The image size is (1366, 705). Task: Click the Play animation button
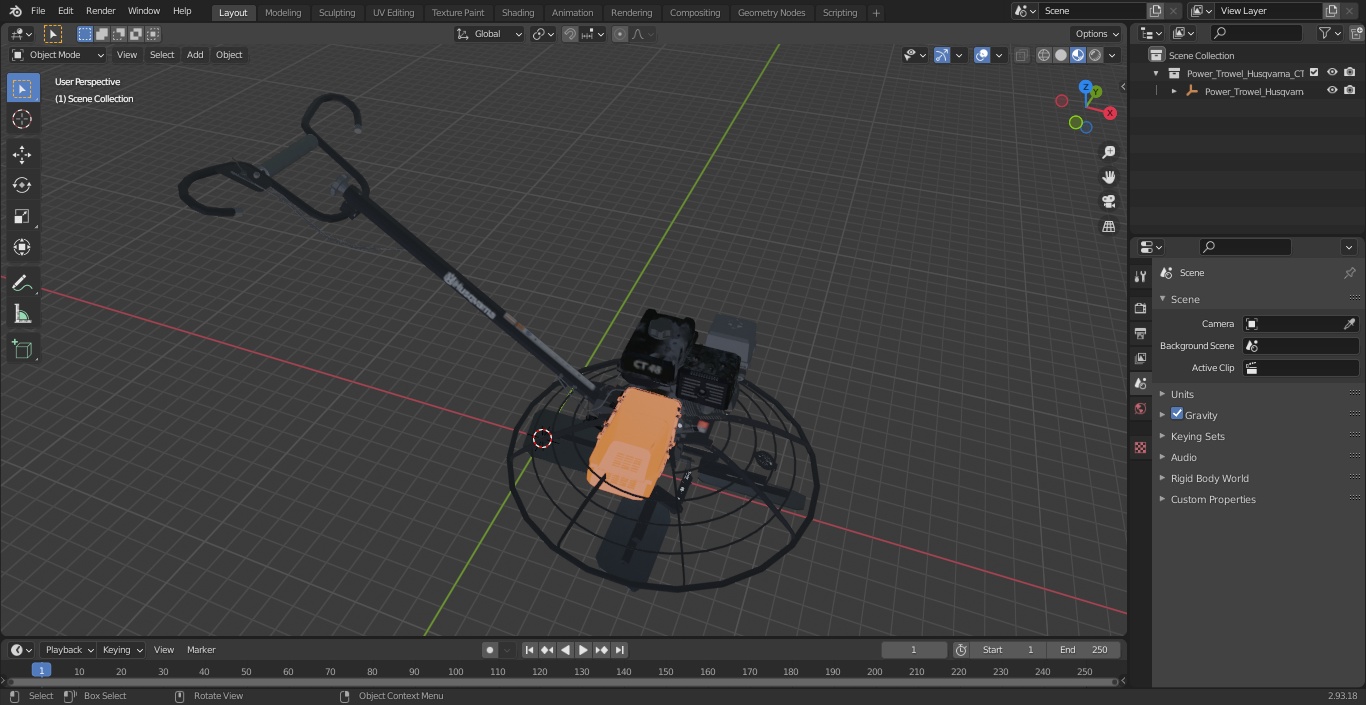pos(584,650)
